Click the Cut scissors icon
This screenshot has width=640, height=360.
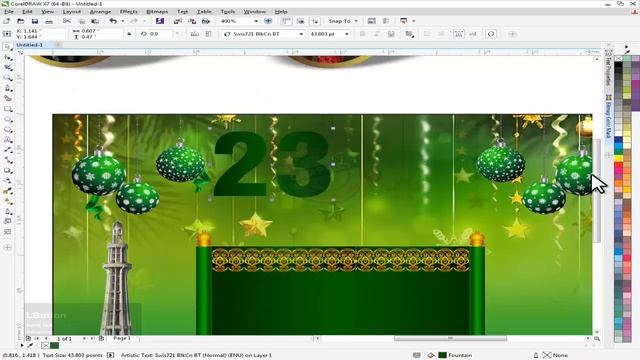pos(67,21)
